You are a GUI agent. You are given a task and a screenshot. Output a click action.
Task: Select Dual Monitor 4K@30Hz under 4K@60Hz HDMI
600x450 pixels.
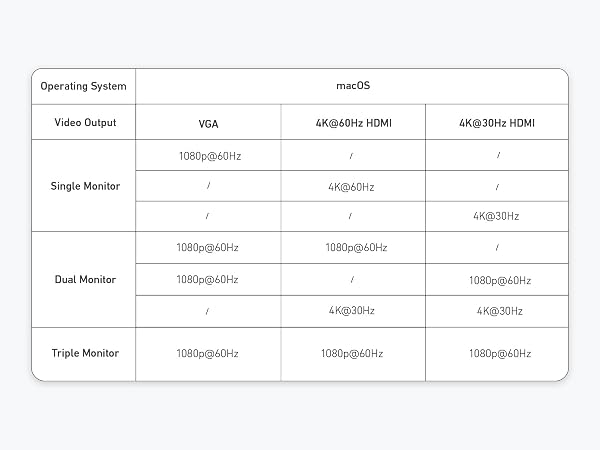click(353, 311)
